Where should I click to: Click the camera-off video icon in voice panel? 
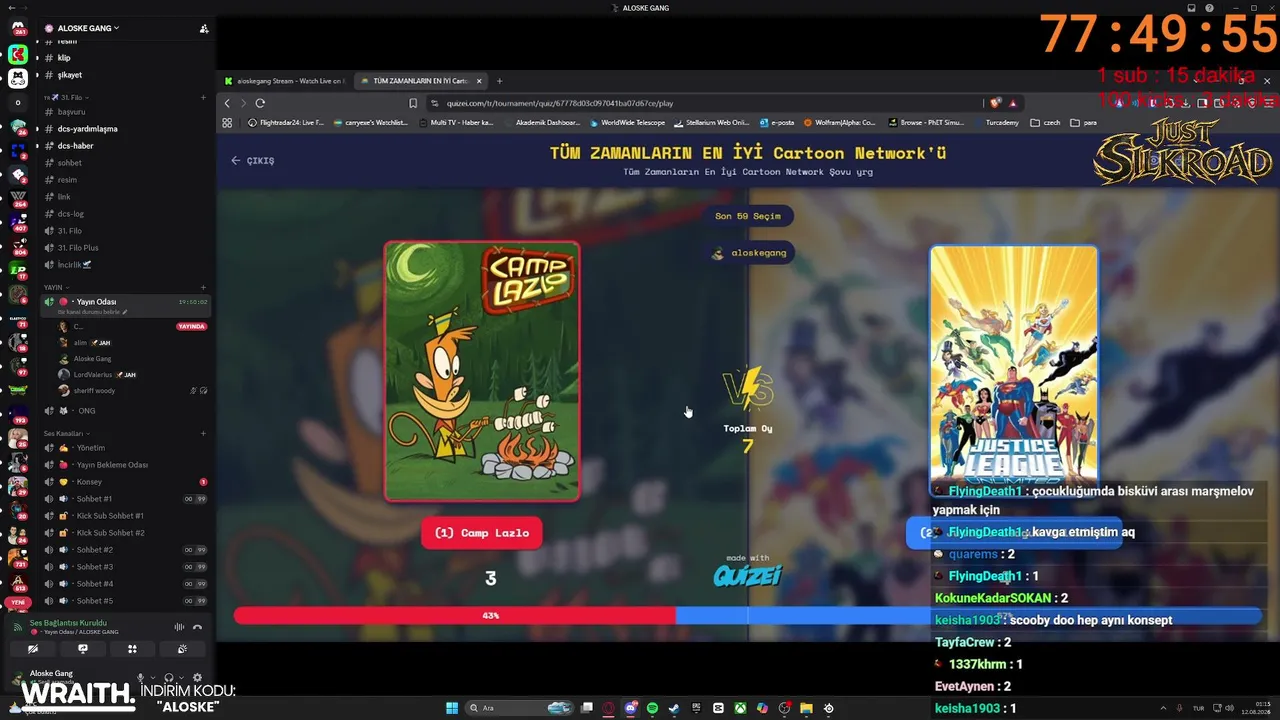click(33, 649)
